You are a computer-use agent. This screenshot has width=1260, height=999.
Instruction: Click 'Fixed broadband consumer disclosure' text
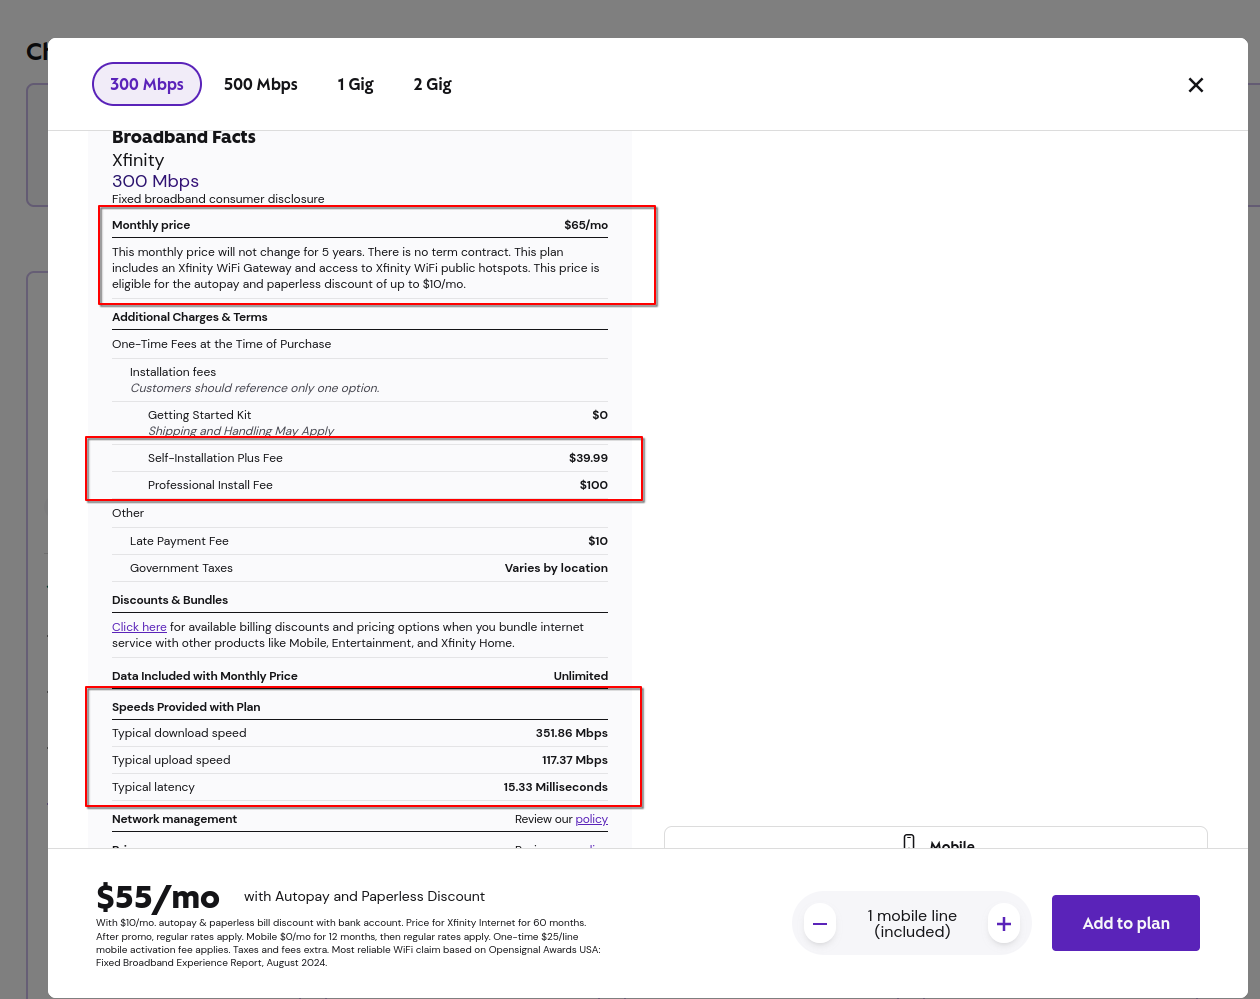218,199
